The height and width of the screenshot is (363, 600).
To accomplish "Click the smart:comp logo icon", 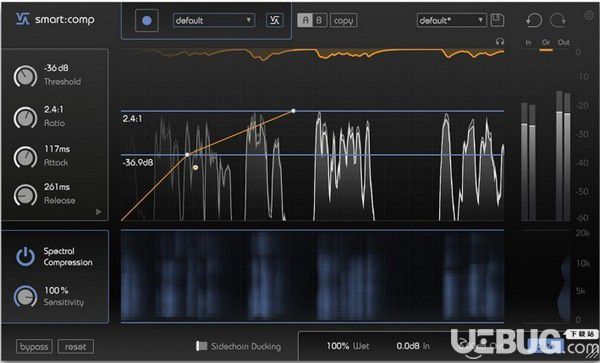I will pyautogui.click(x=23, y=19).
